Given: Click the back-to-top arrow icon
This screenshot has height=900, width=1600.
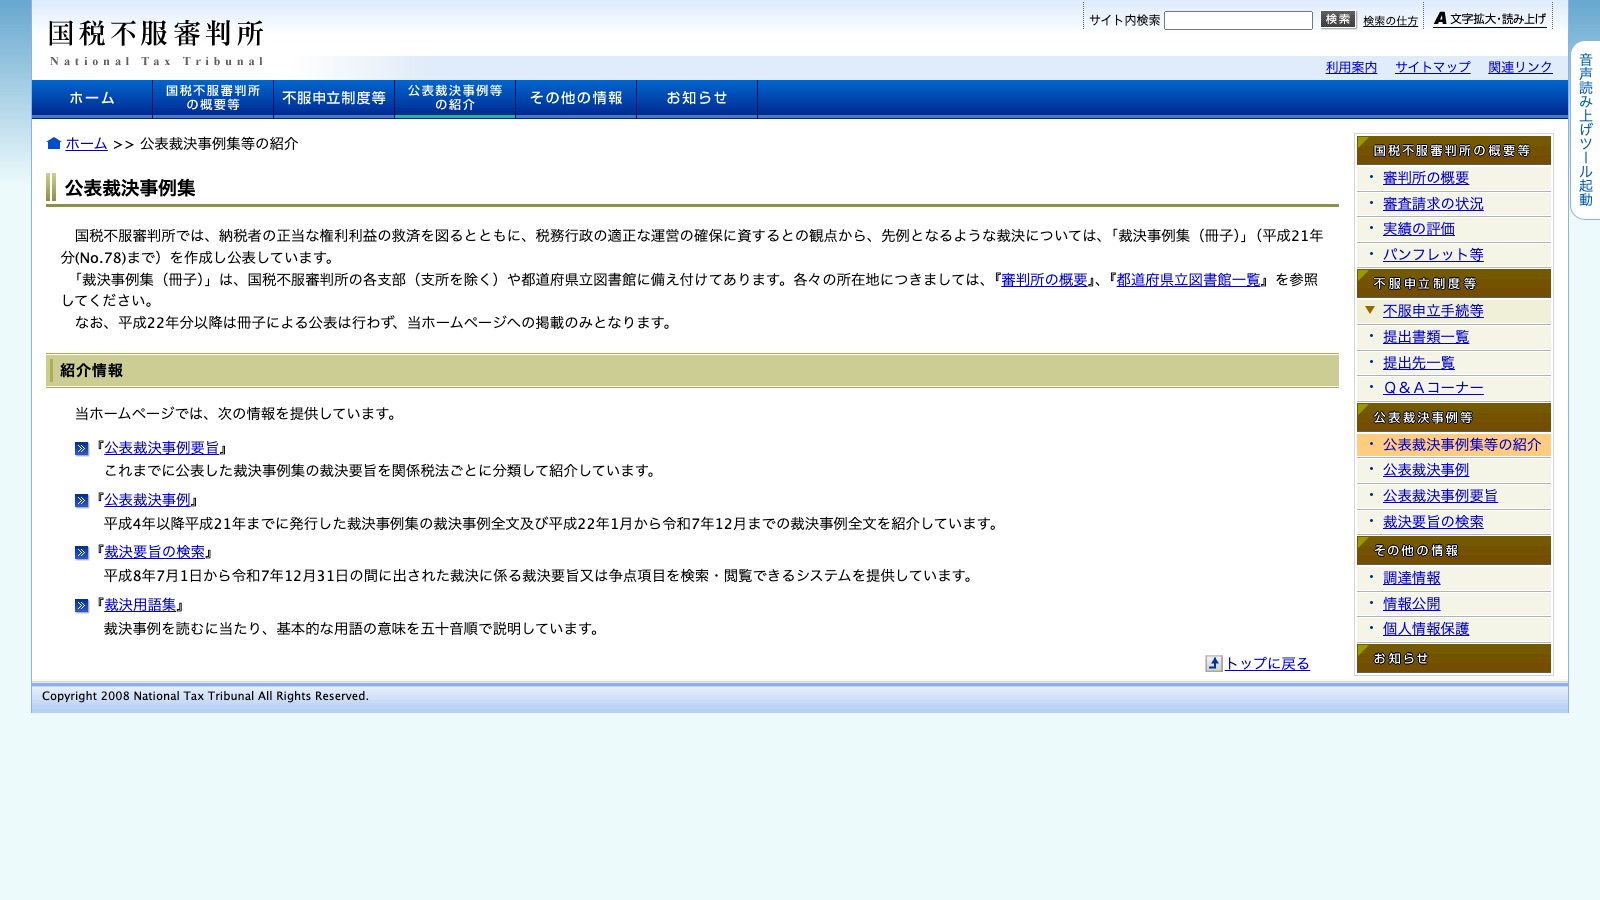Looking at the screenshot, I should click(1214, 664).
